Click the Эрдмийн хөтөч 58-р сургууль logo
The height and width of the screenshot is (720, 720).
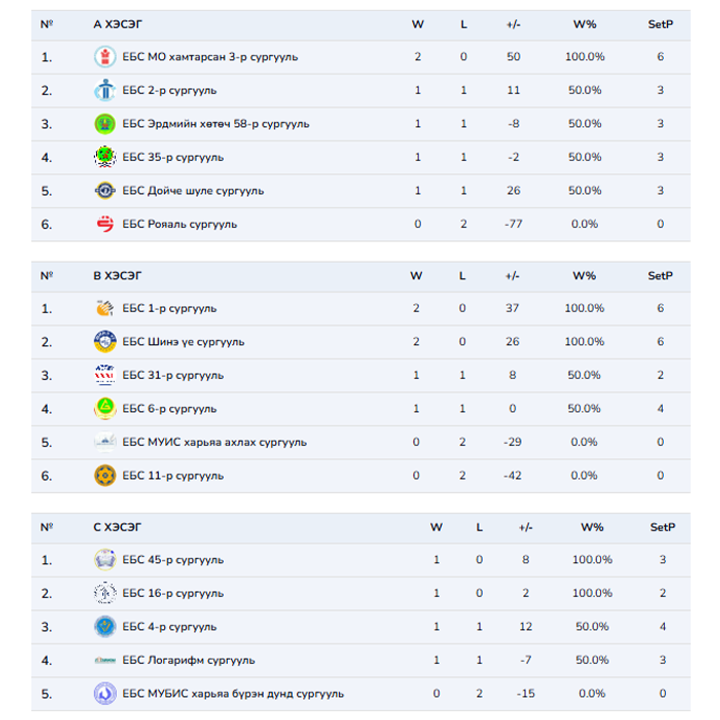pyautogui.click(x=105, y=124)
